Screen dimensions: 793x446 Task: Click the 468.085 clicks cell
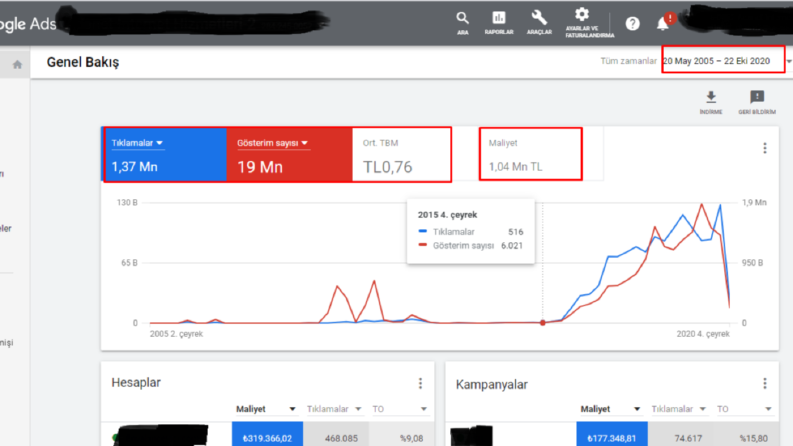(x=336, y=435)
